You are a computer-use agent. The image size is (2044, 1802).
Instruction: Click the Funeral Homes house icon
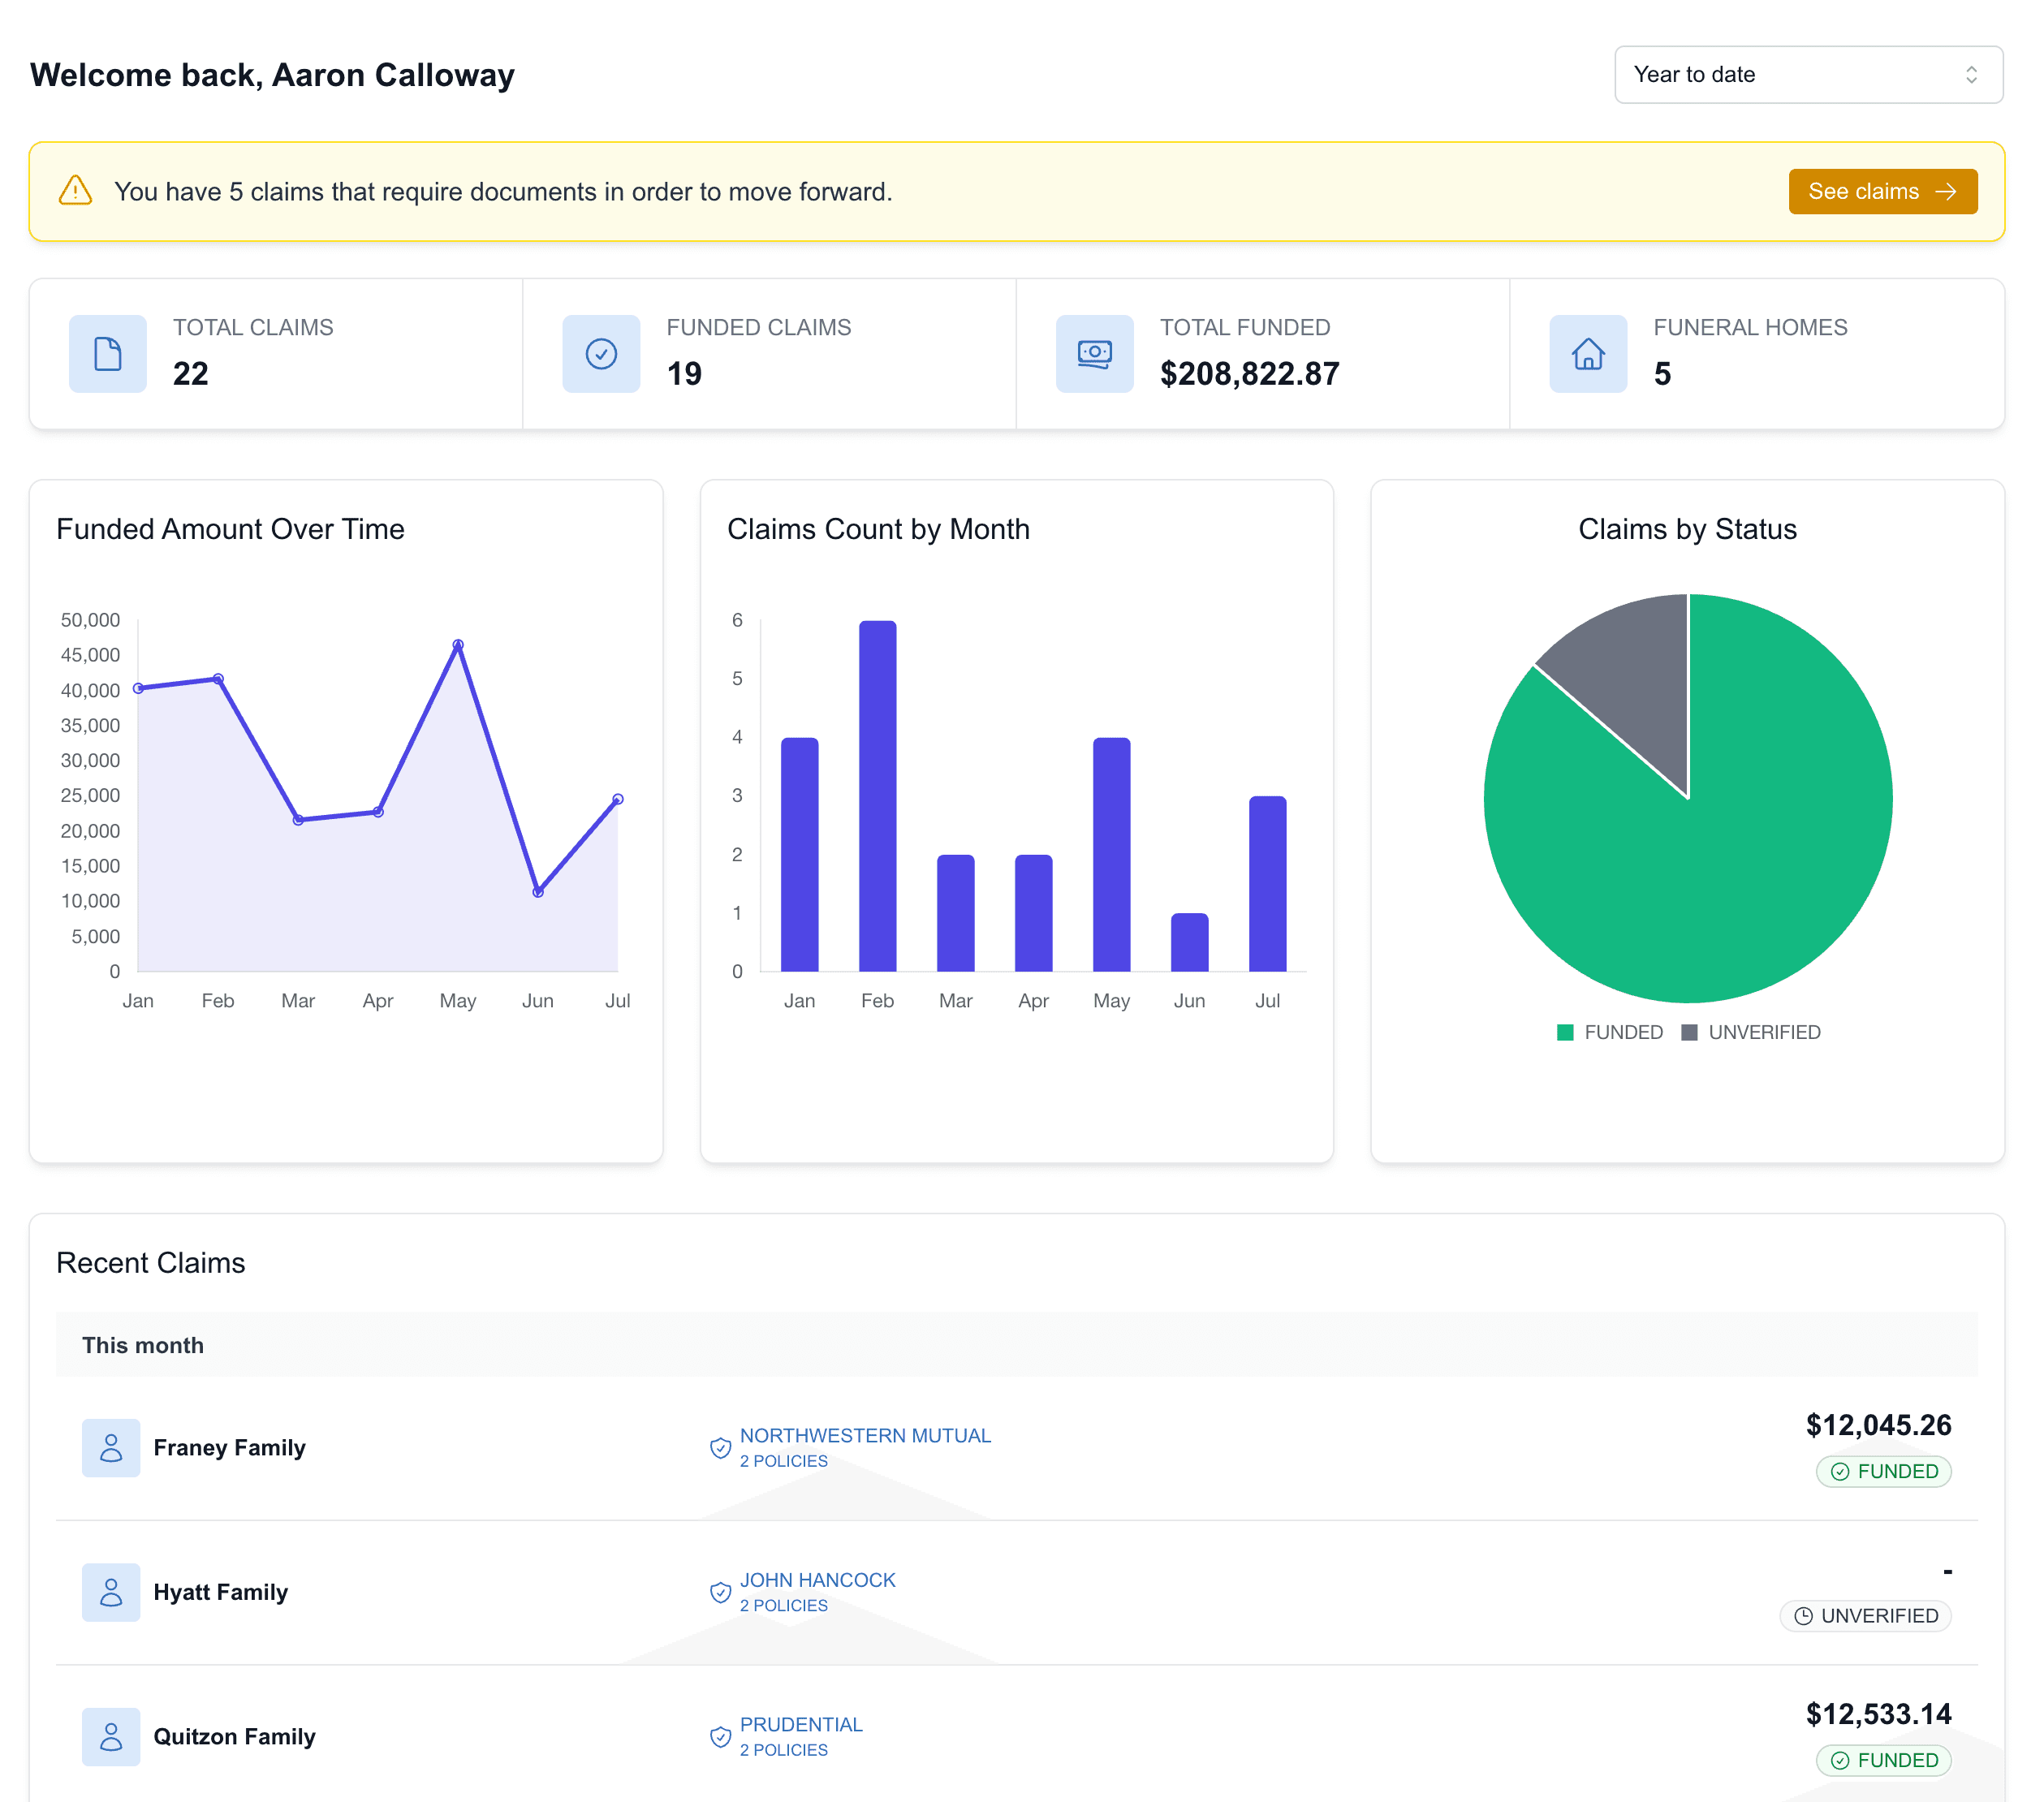[x=1588, y=353]
